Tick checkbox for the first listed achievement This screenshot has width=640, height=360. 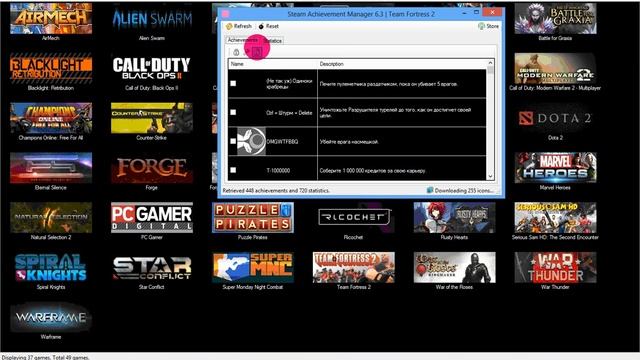[233, 83]
